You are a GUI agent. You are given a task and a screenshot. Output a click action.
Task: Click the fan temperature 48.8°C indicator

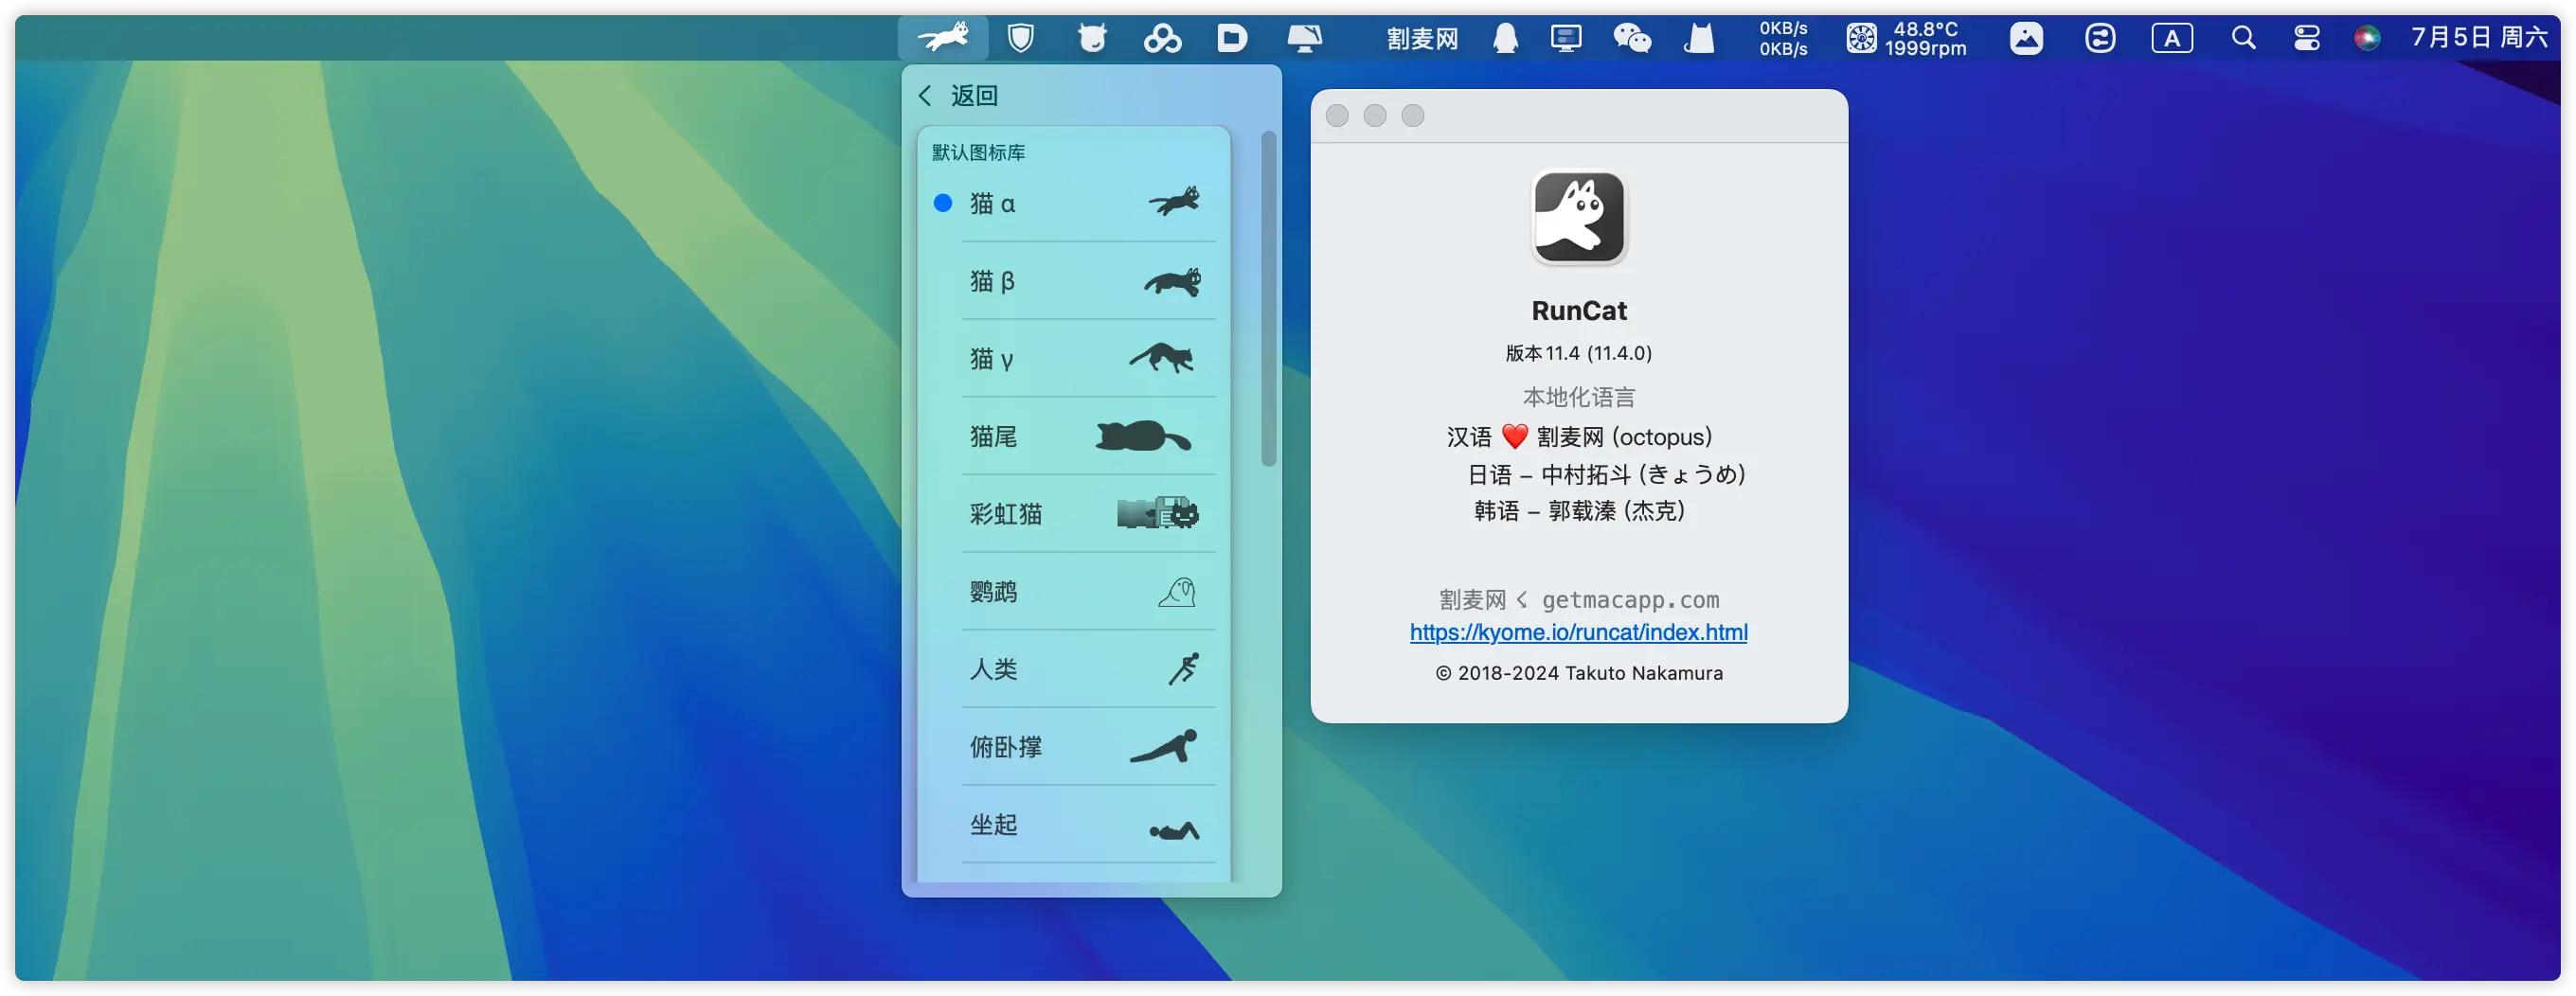pyautogui.click(x=1906, y=38)
